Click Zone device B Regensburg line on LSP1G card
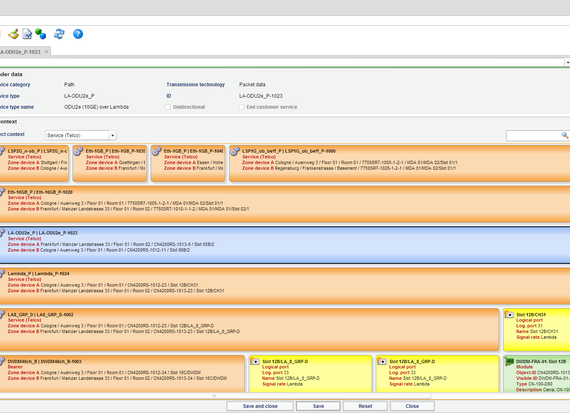The height and width of the screenshot is (414, 570). point(349,168)
